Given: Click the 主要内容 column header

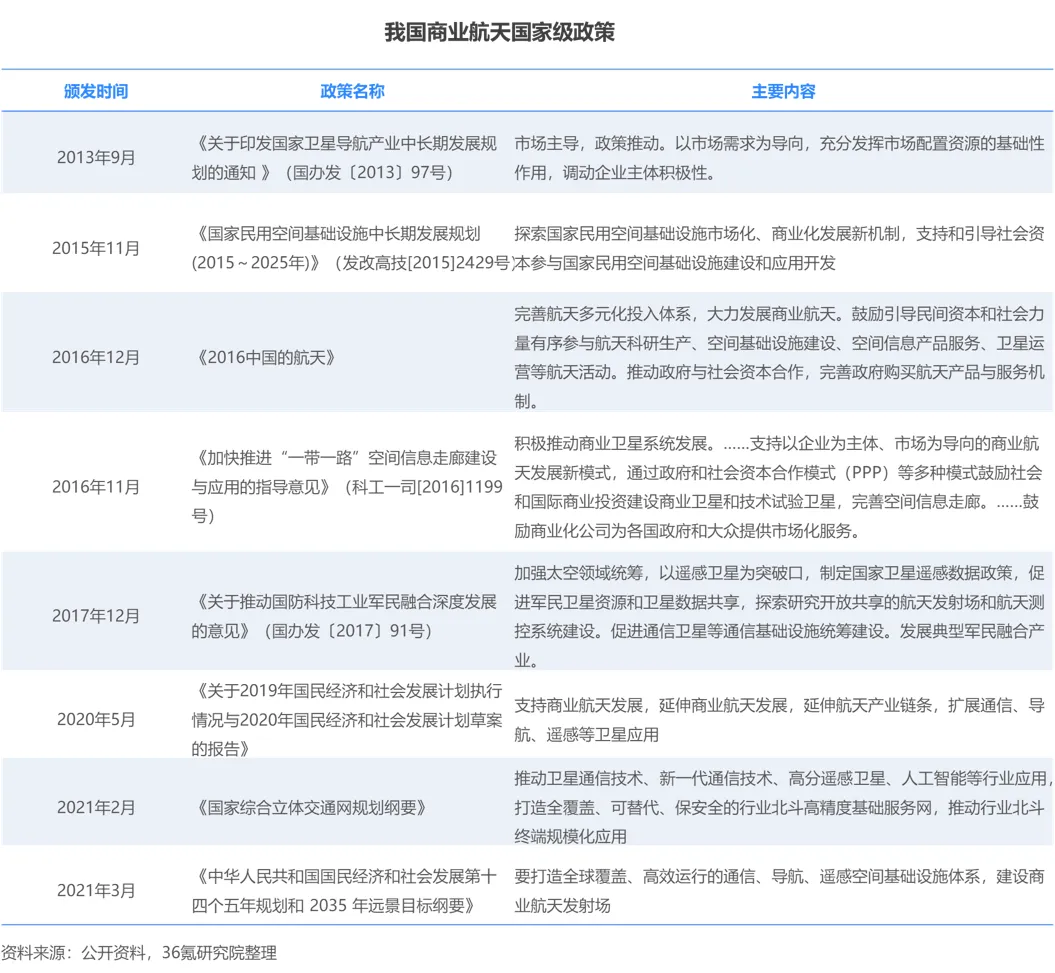Looking at the screenshot, I should (x=783, y=92).
